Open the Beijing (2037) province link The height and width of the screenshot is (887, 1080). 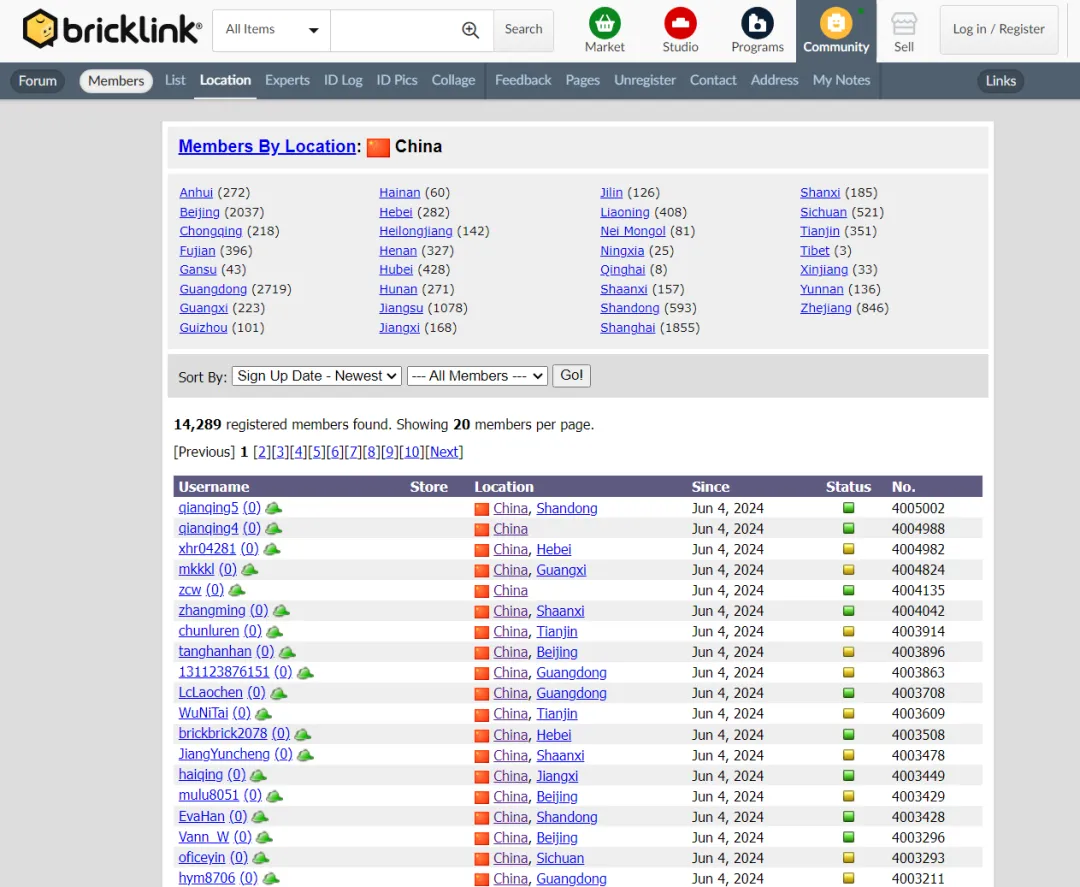coord(200,212)
